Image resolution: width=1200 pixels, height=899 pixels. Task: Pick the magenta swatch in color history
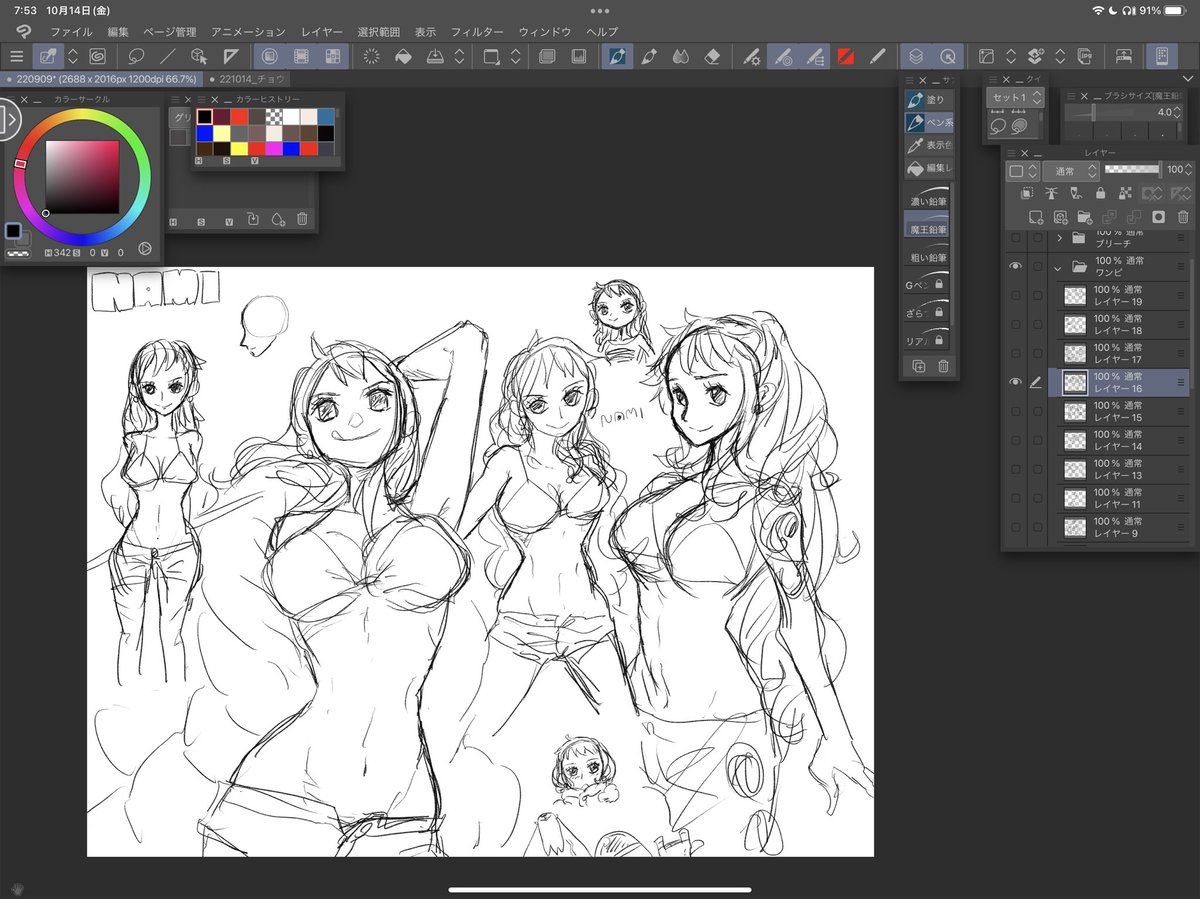pos(274,149)
